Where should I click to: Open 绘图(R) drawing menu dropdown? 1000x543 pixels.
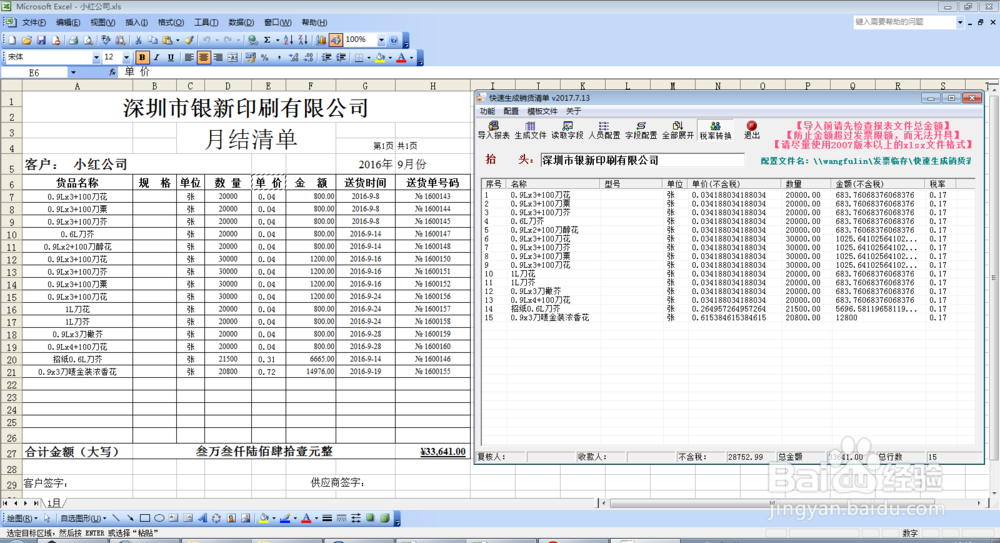point(22,518)
